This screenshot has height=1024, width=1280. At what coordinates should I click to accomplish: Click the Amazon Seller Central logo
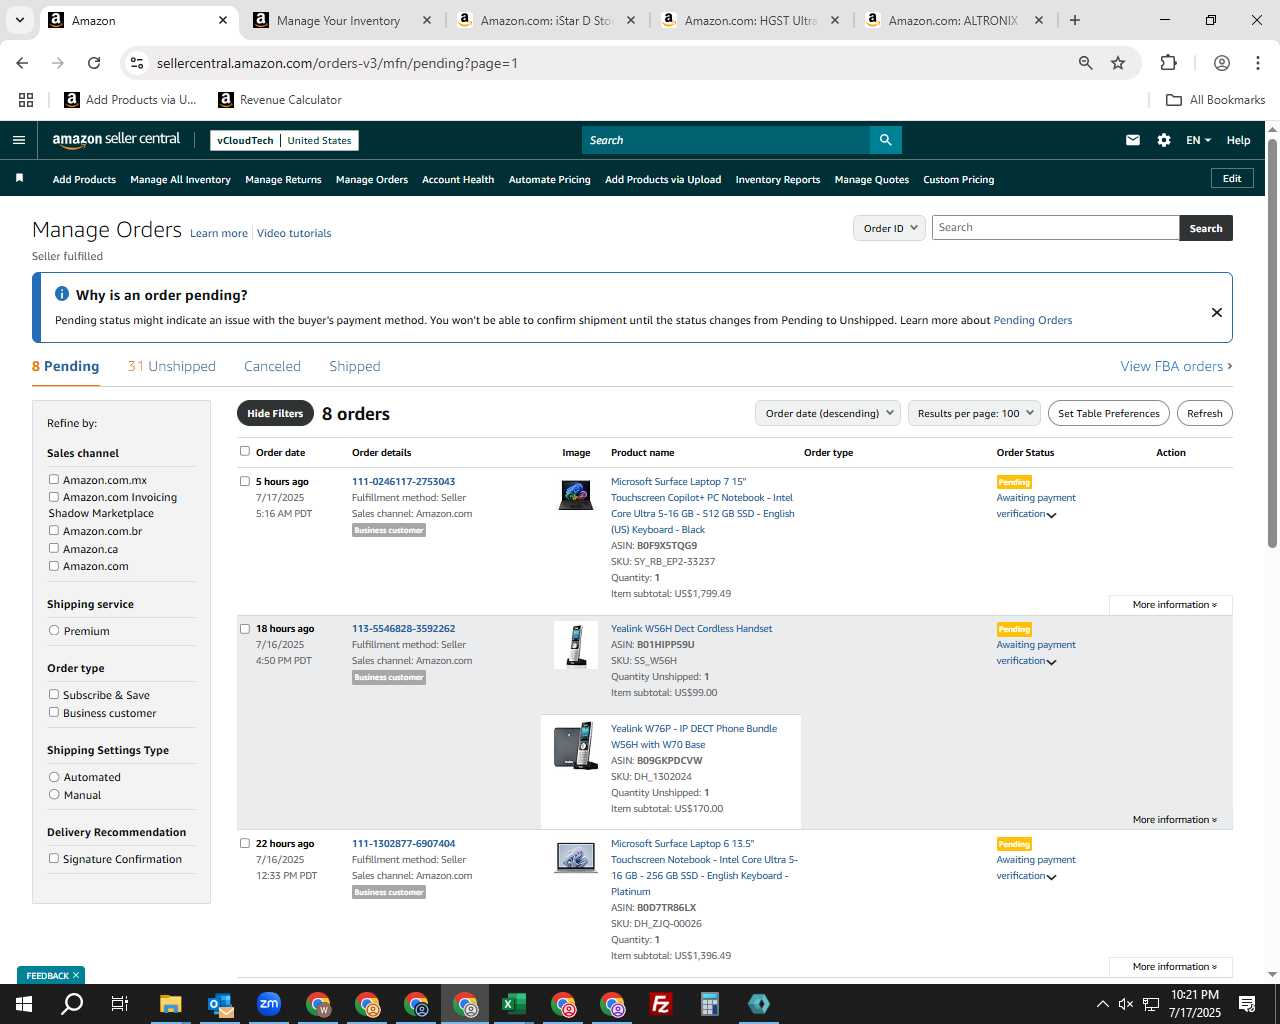(x=116, y=140)
